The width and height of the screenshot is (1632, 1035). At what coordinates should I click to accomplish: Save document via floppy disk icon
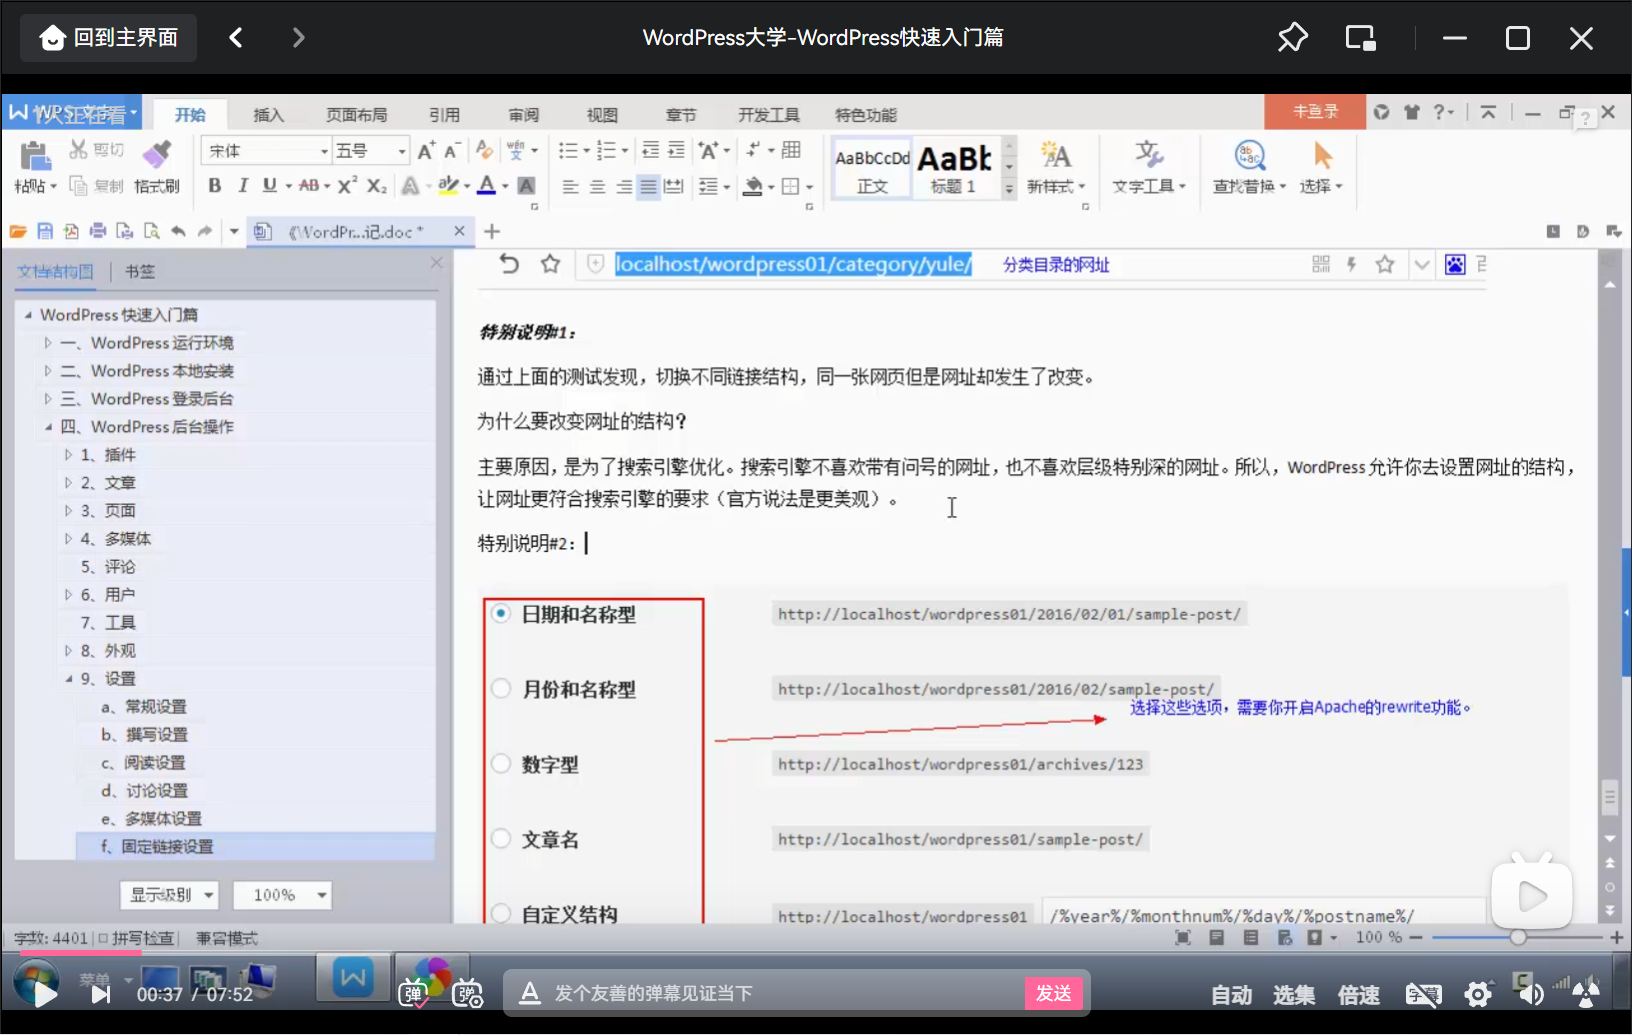coord(45,232)
